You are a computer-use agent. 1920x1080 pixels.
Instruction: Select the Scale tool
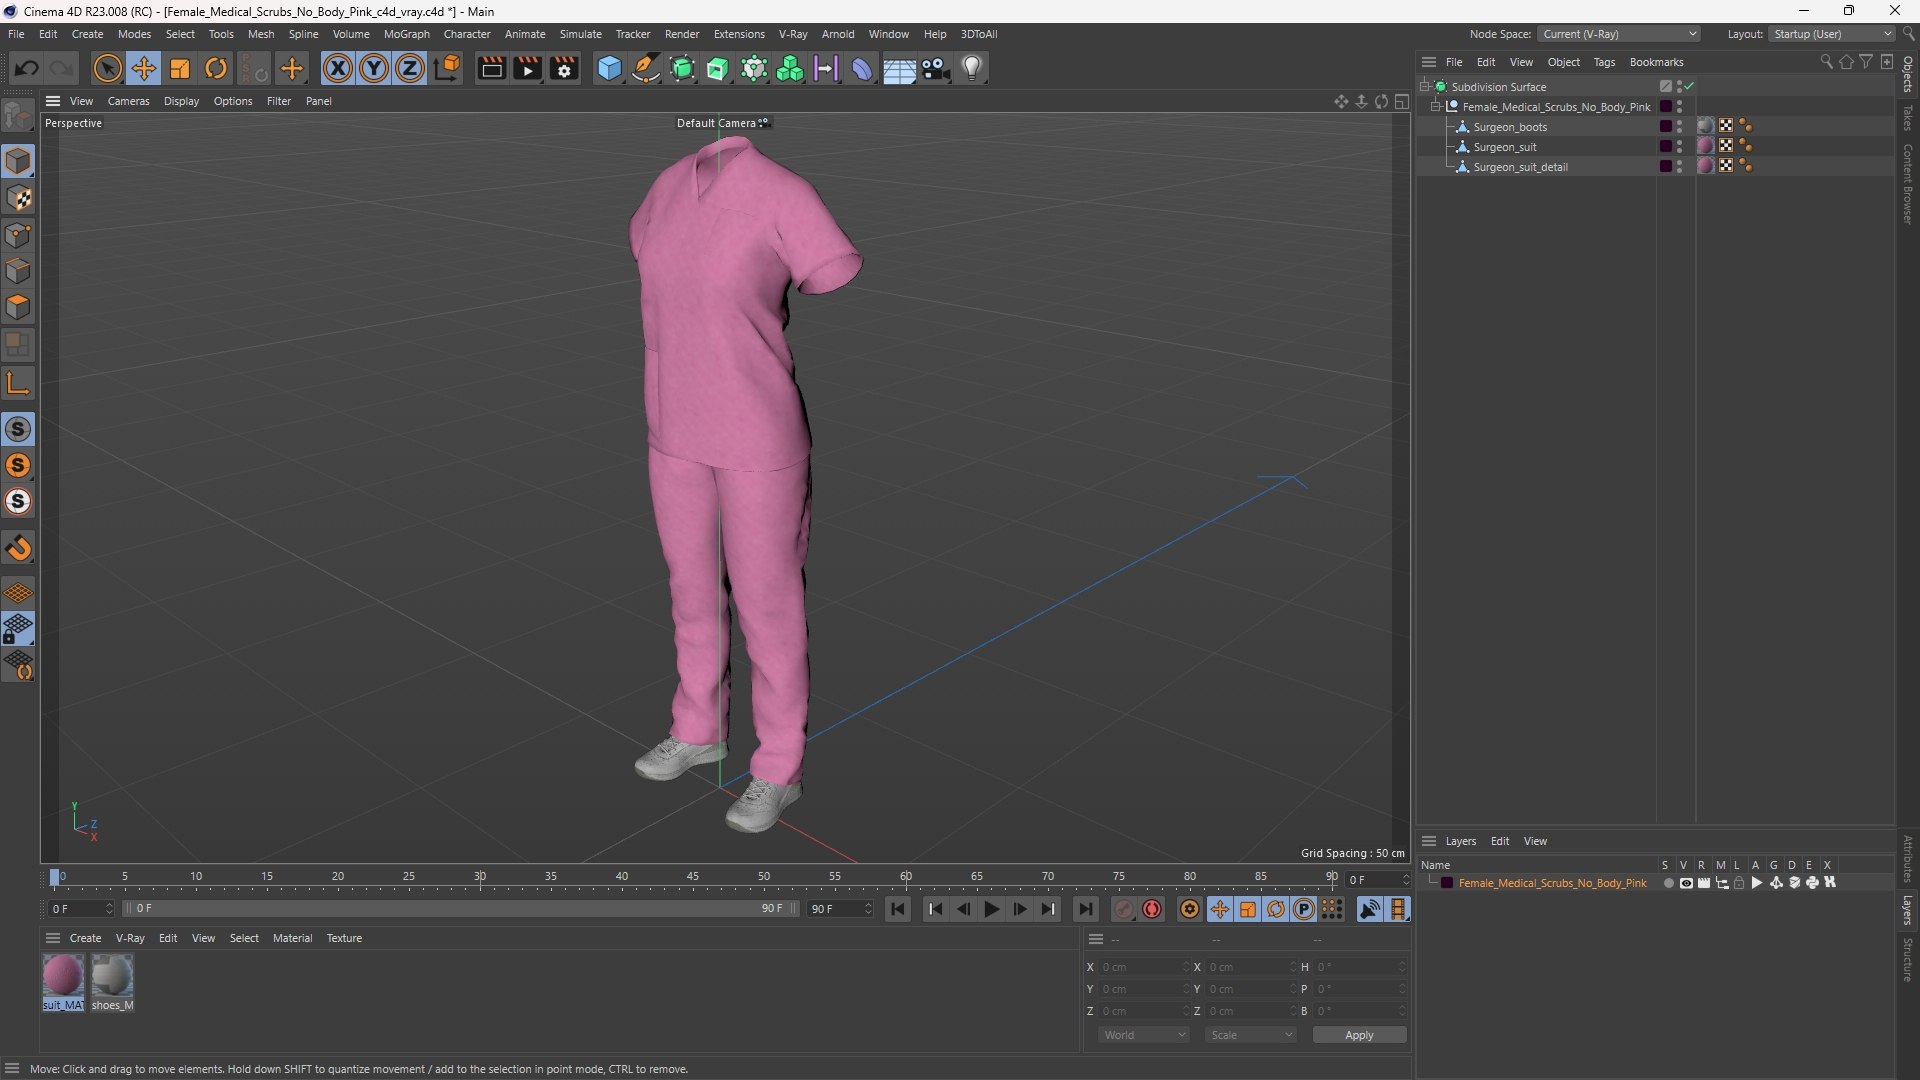click(x=180, y=68)
